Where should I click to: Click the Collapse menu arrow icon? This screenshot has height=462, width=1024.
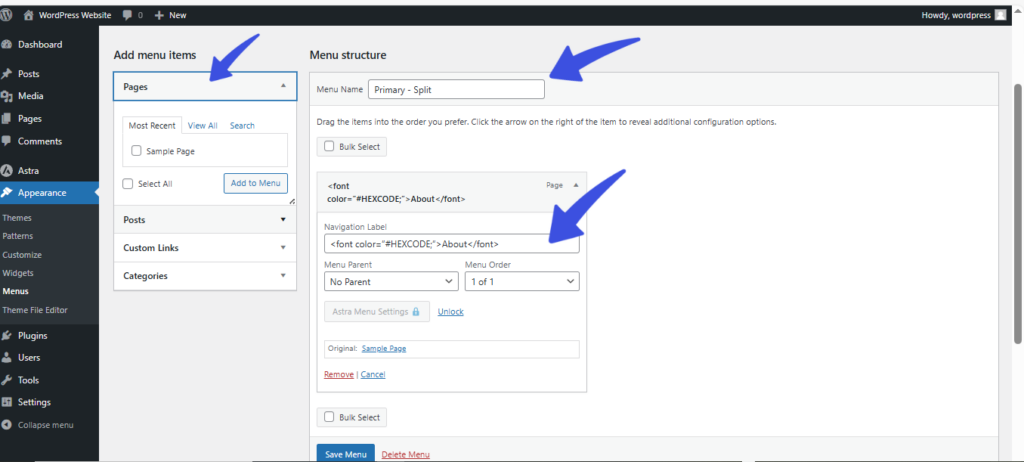tap(7, 425)
